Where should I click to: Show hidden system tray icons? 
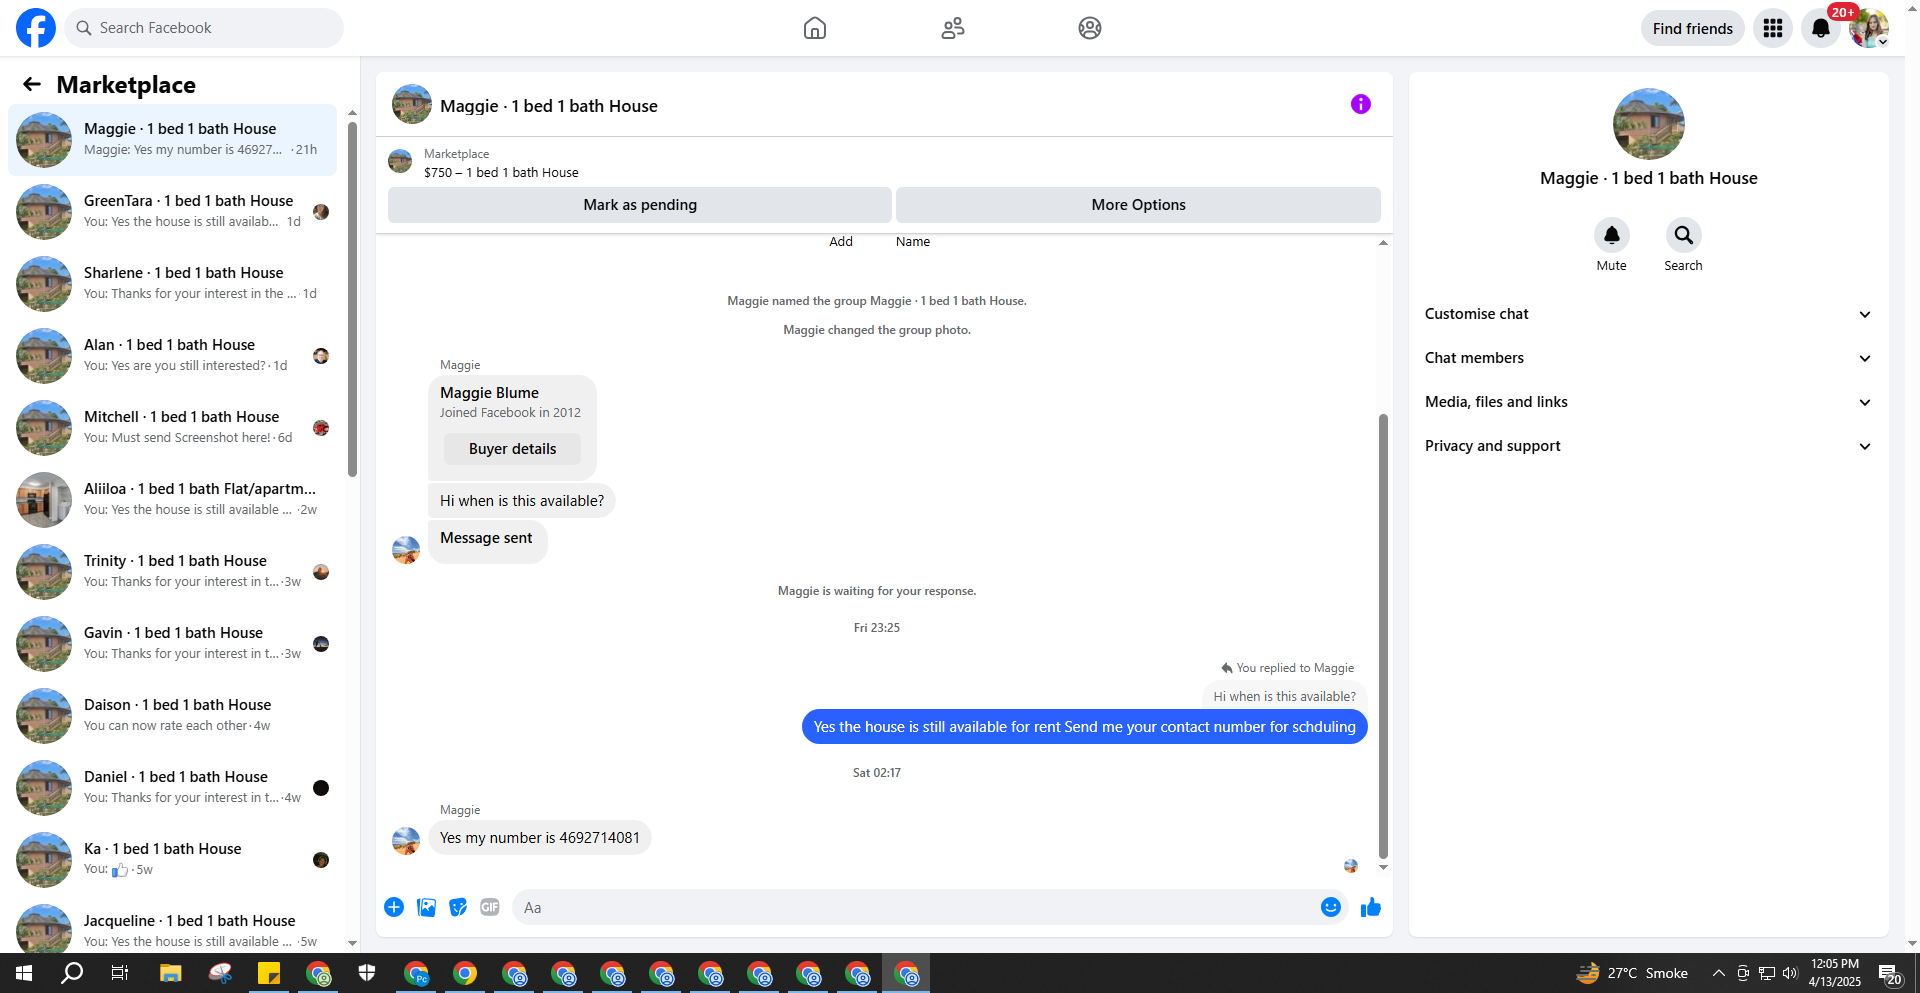(1718, 973)
